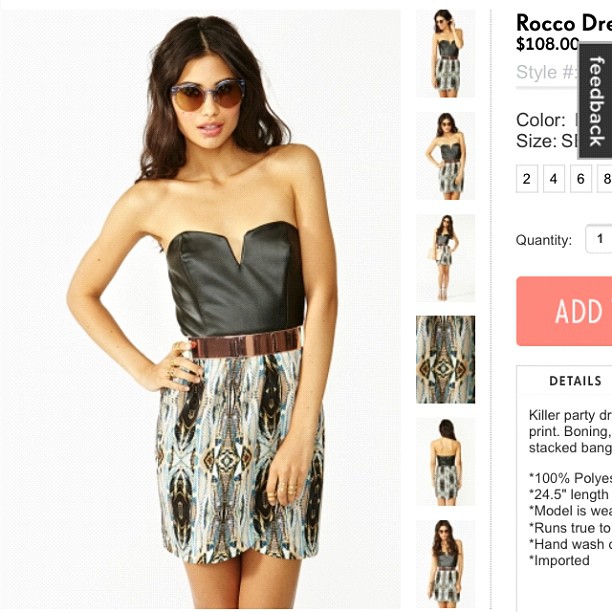This screenshot has height=612, width=612.
Task: View first thumbnail with model touching sunglasses
Action: [x=445, y=53]
